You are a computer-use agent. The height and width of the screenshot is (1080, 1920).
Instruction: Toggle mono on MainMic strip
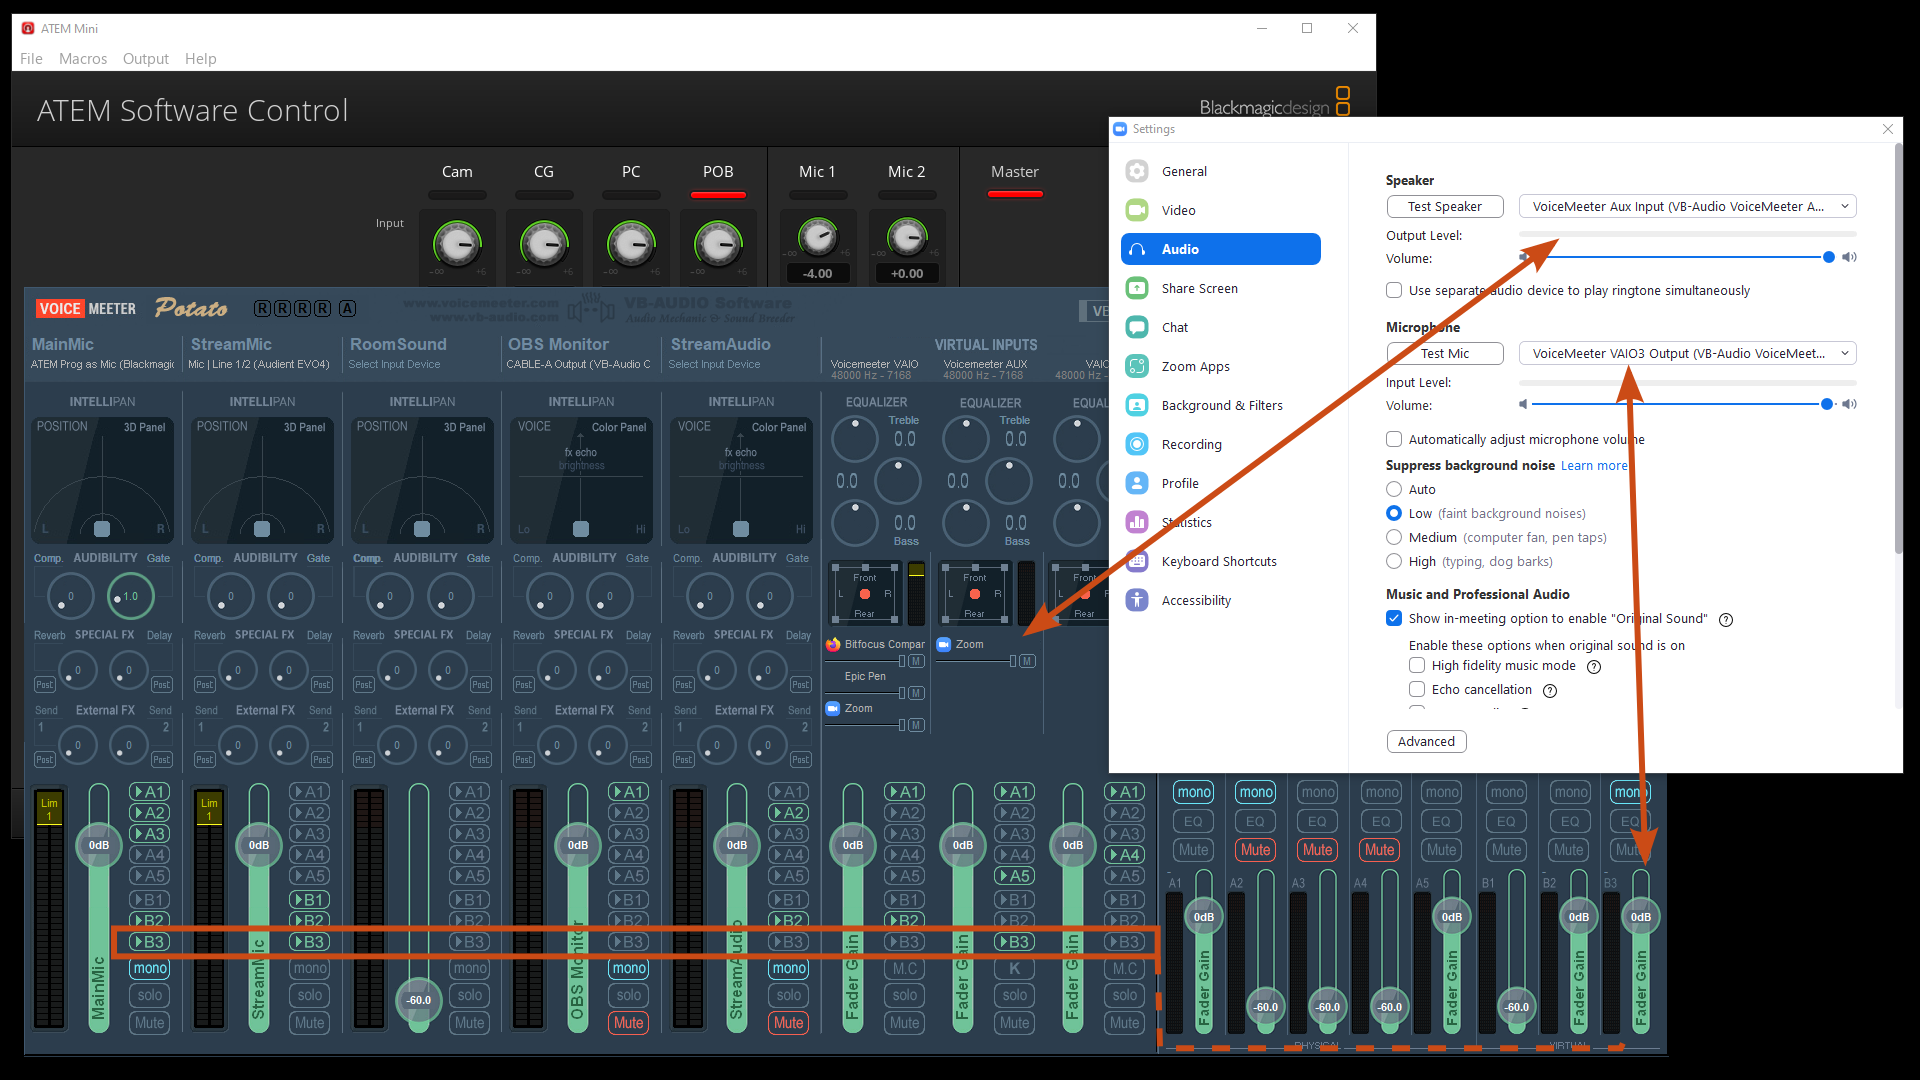pos(150,968)
